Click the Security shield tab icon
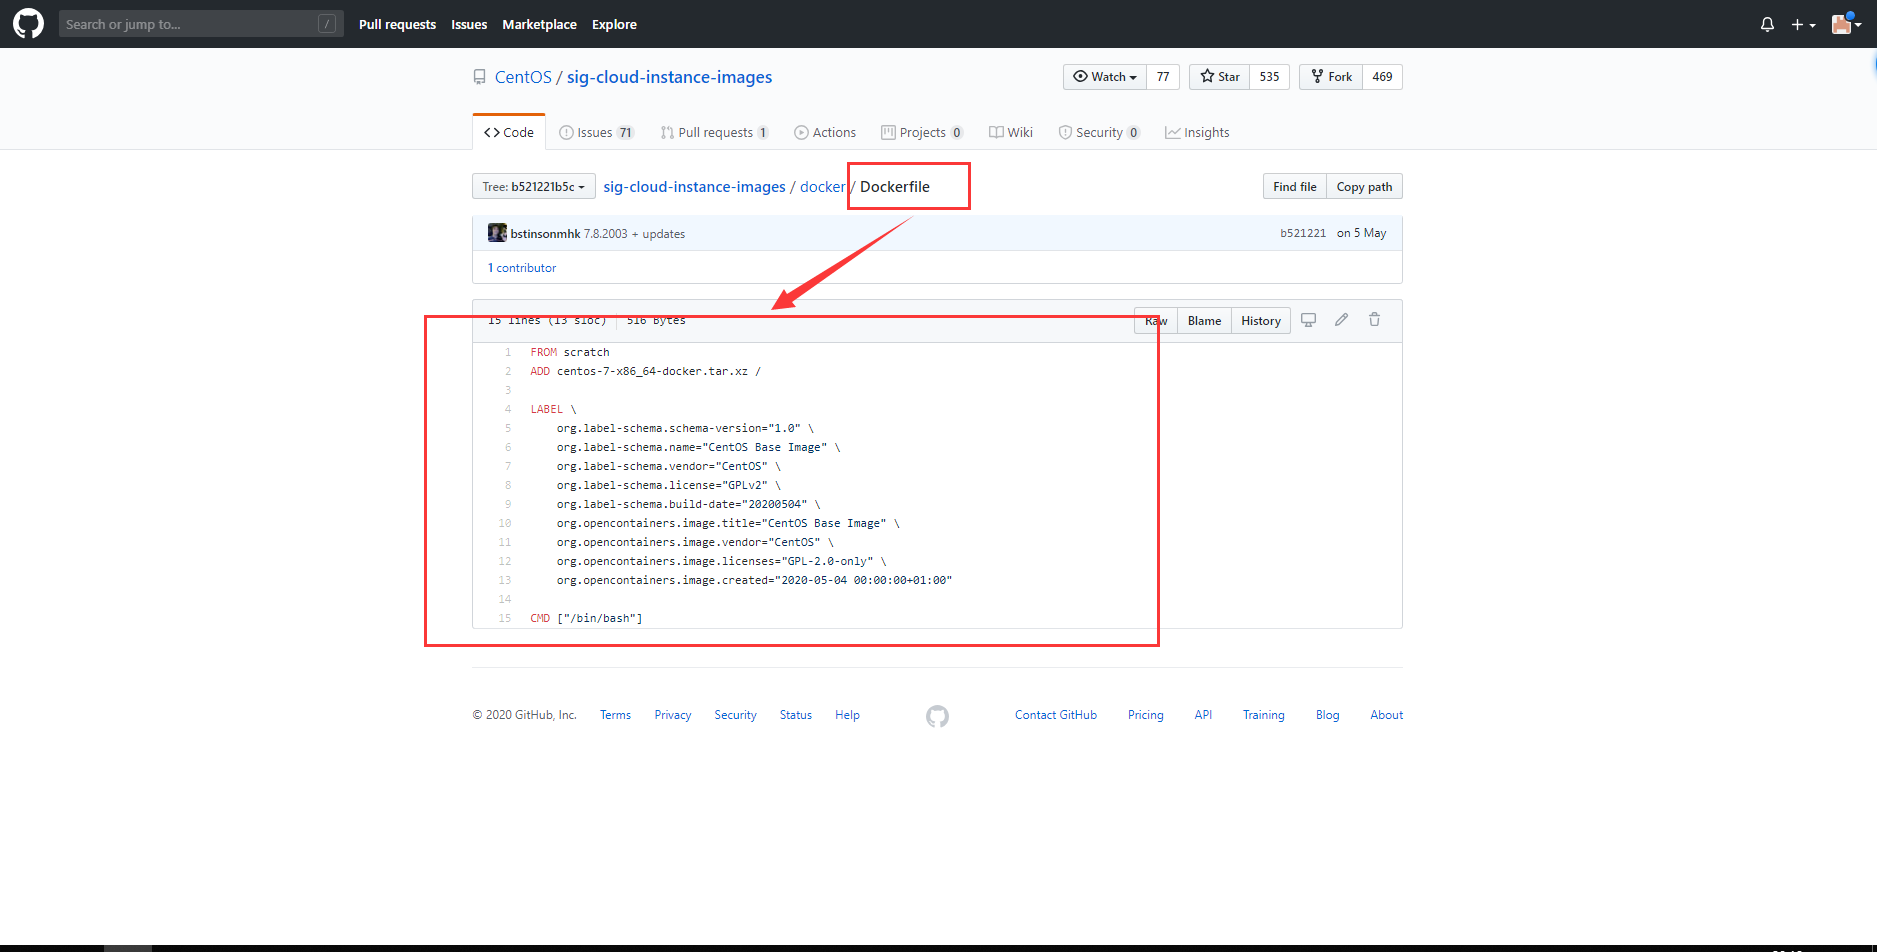The image size is (1877, 952). pos(1064,131)
